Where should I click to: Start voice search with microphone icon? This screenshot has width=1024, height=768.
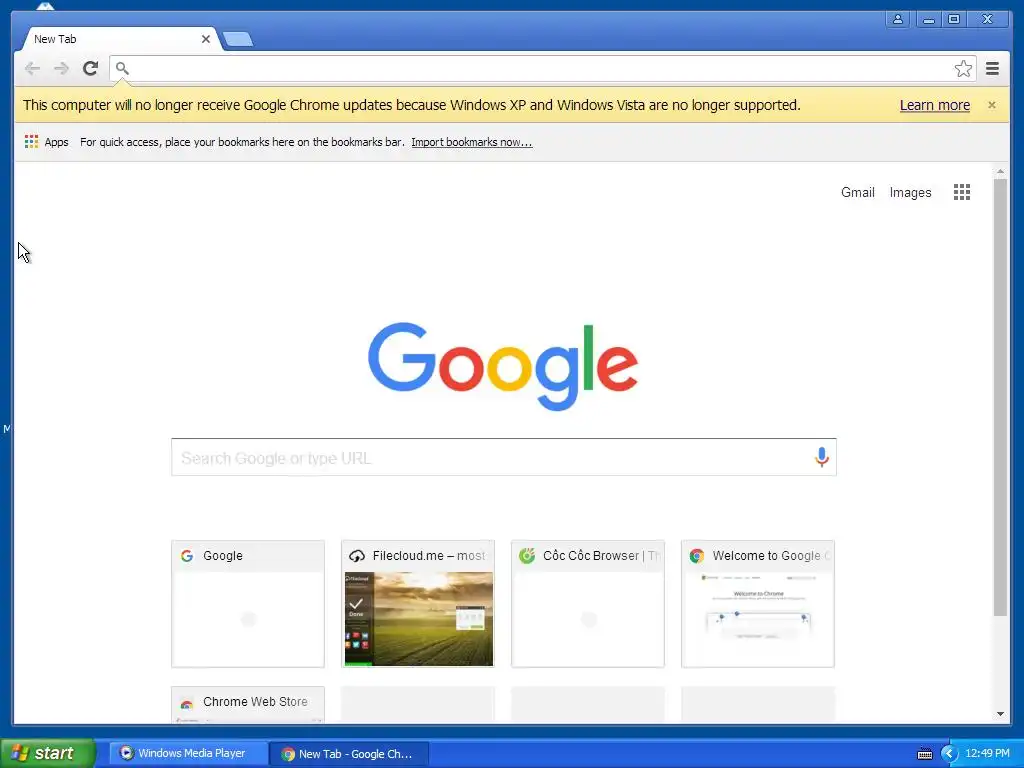[x=822, y=457]
